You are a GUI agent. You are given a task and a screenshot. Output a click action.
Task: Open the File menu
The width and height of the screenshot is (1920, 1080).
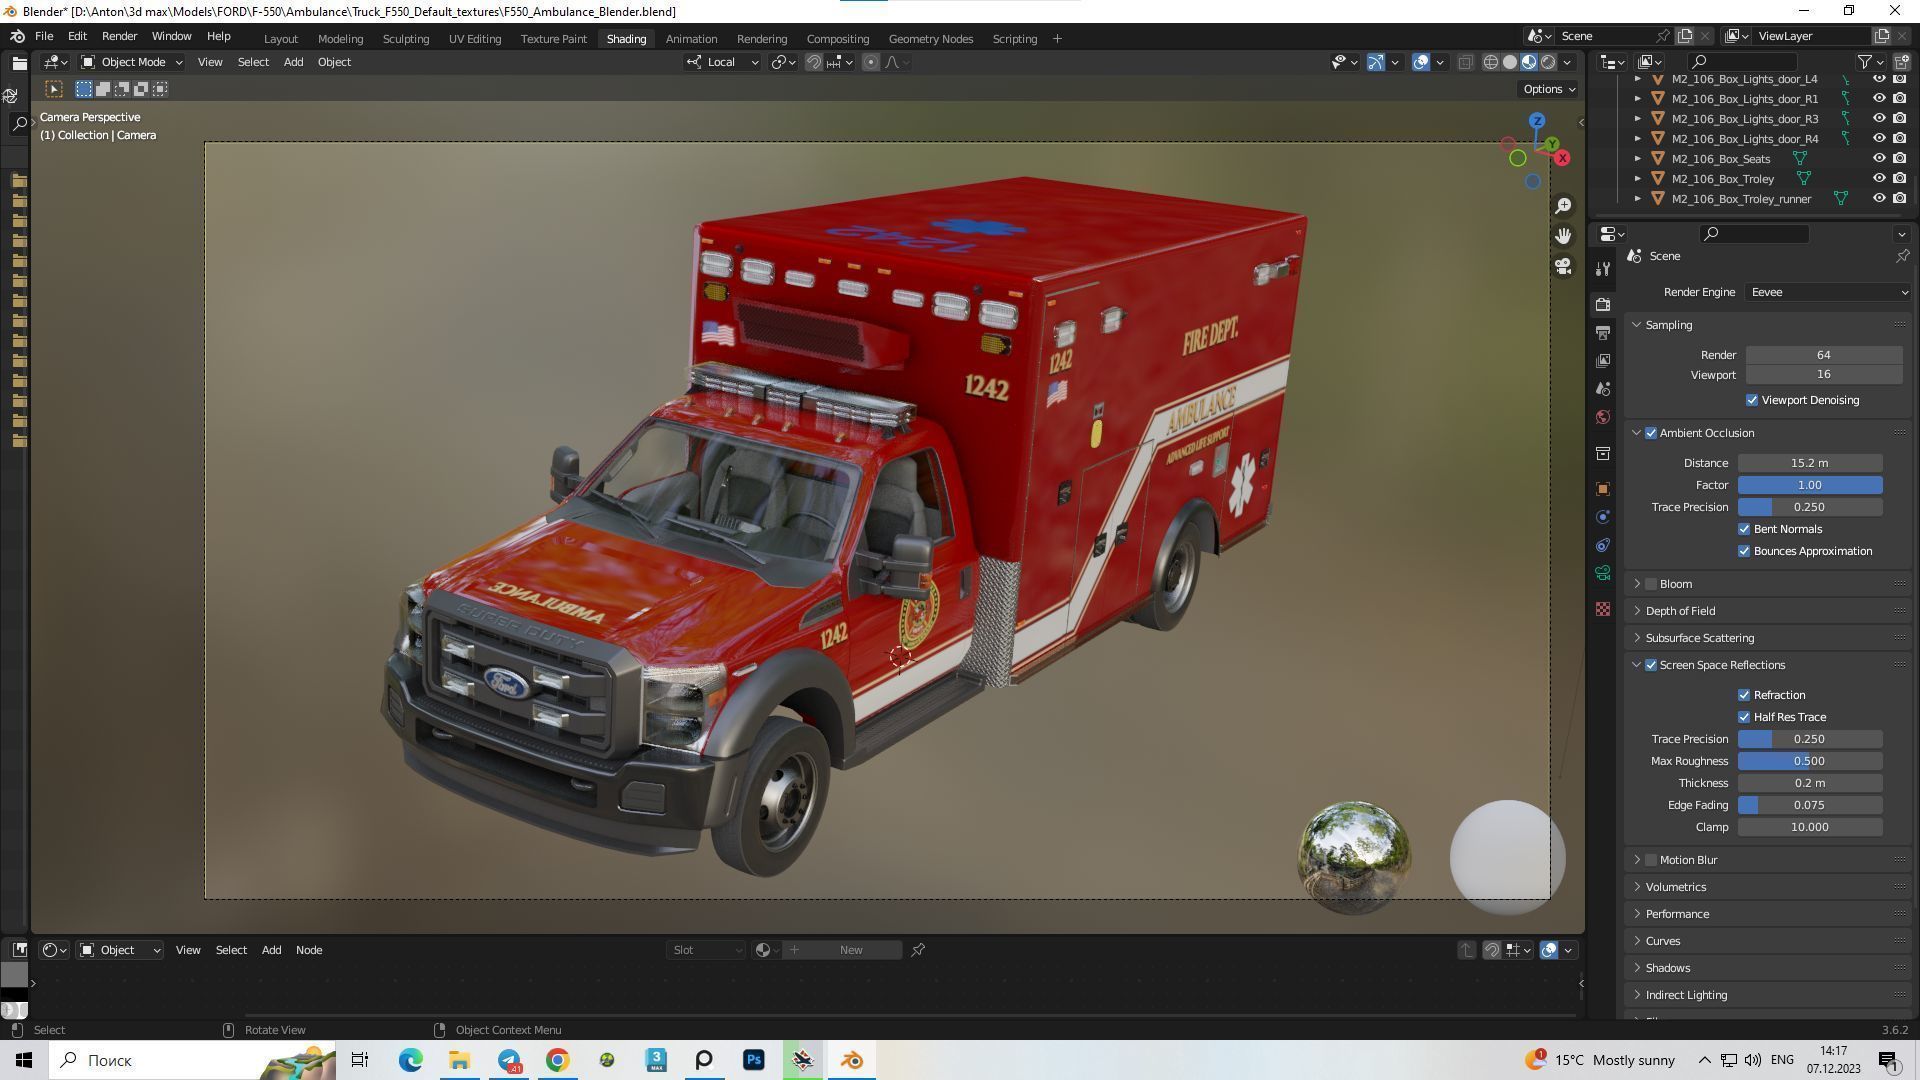[x=44, y=36]
